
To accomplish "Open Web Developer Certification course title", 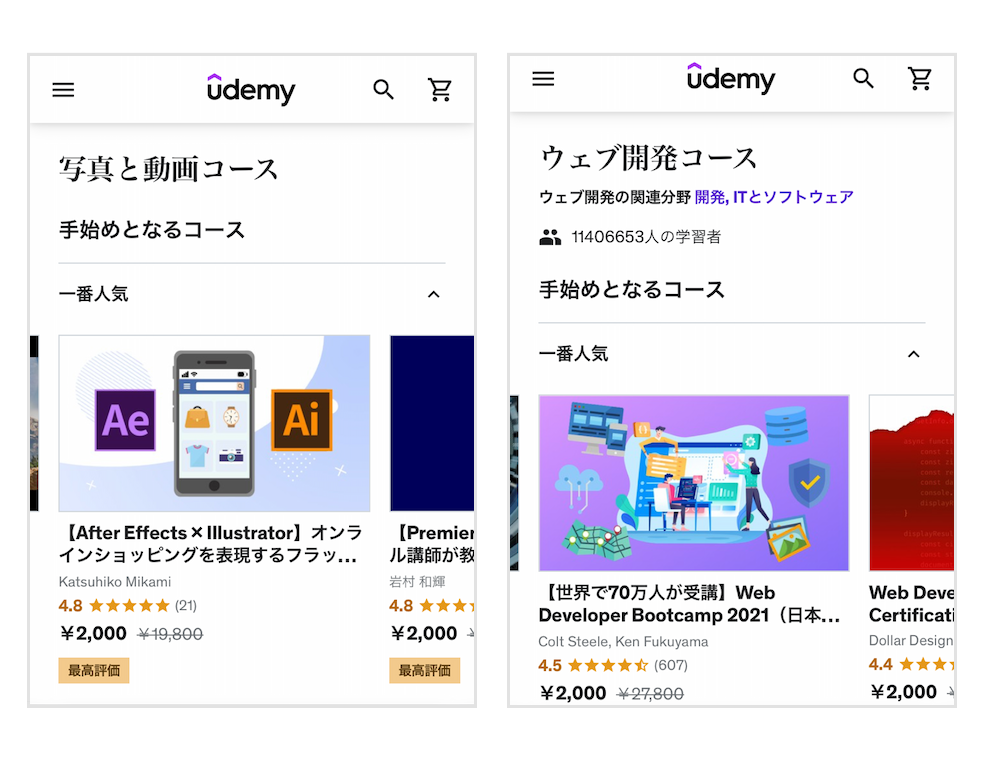I will click(911, 604).
